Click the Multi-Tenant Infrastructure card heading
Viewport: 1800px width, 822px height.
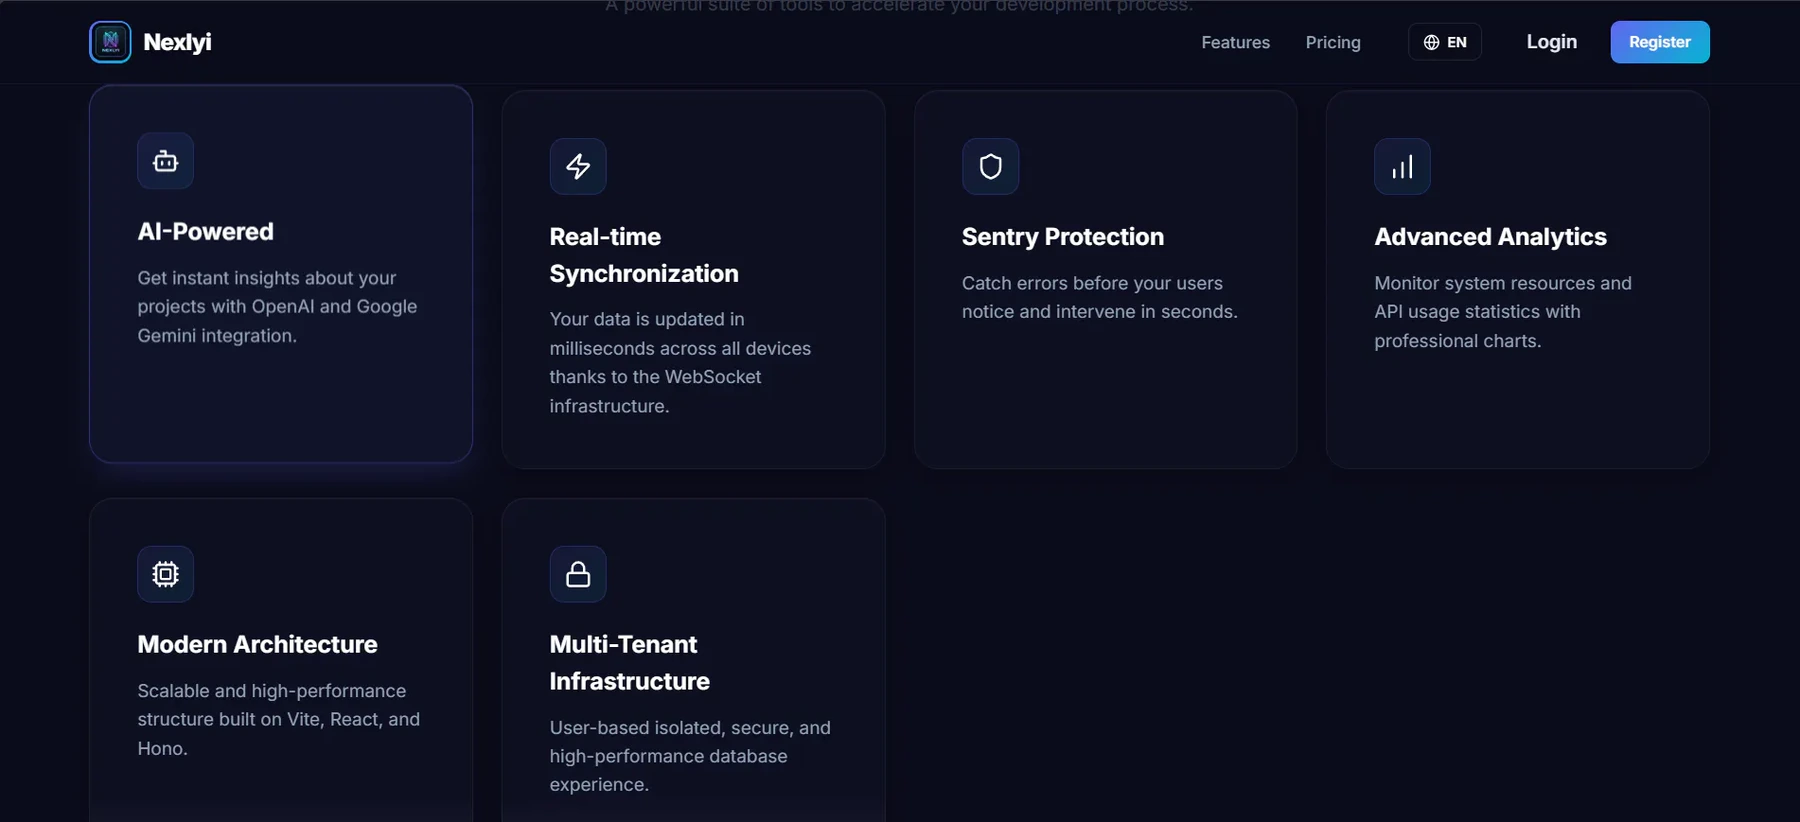630,663
